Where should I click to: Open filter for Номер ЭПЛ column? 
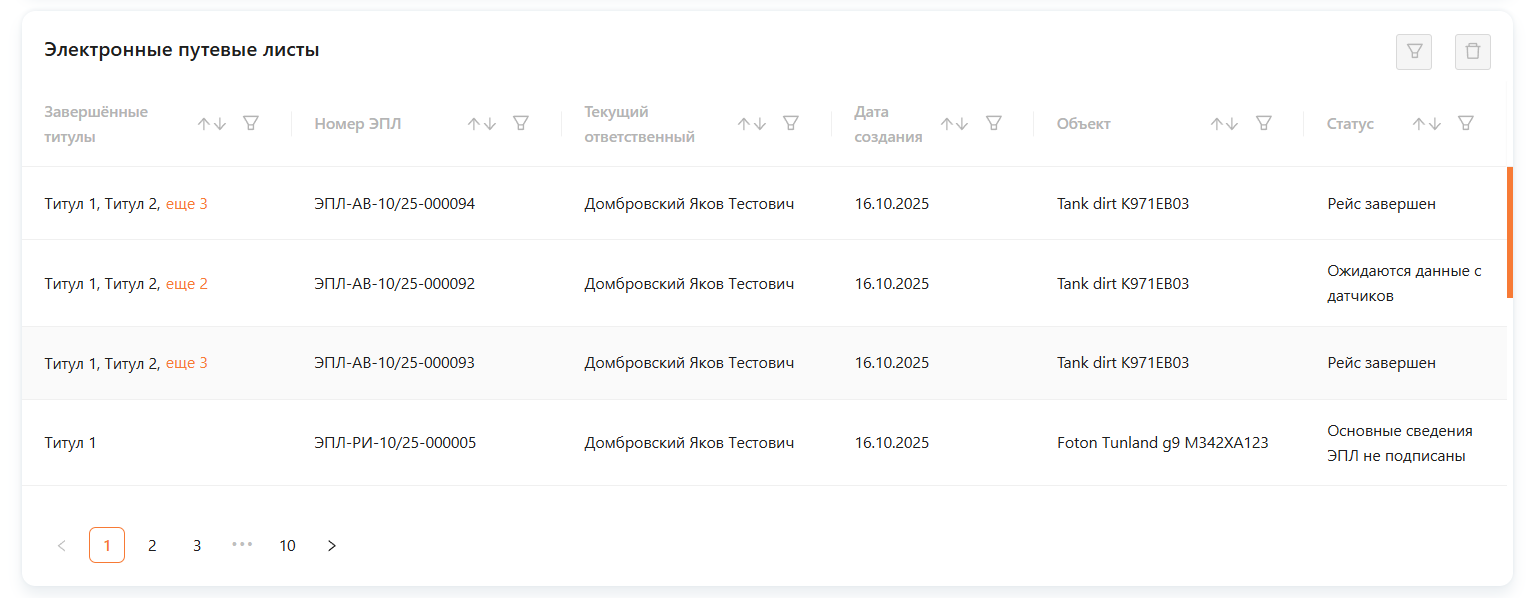point(521,123)
